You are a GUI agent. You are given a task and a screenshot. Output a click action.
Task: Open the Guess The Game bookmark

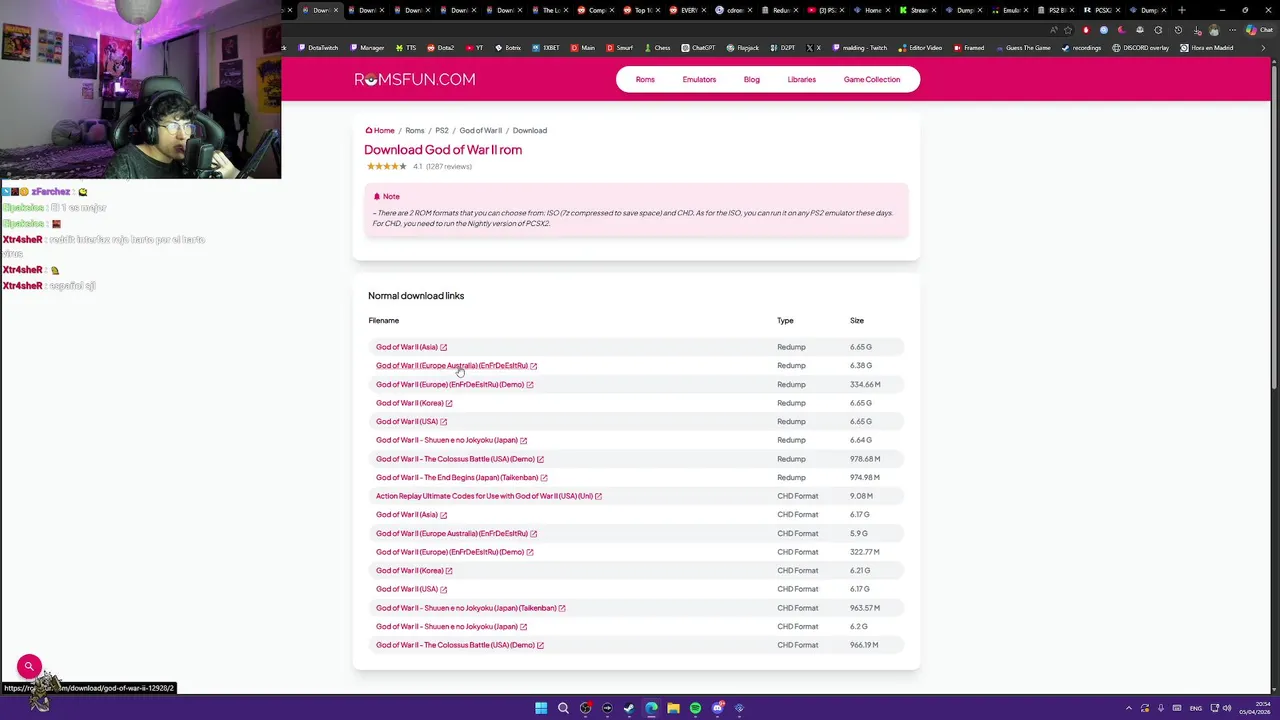[x=1023, y=48]
